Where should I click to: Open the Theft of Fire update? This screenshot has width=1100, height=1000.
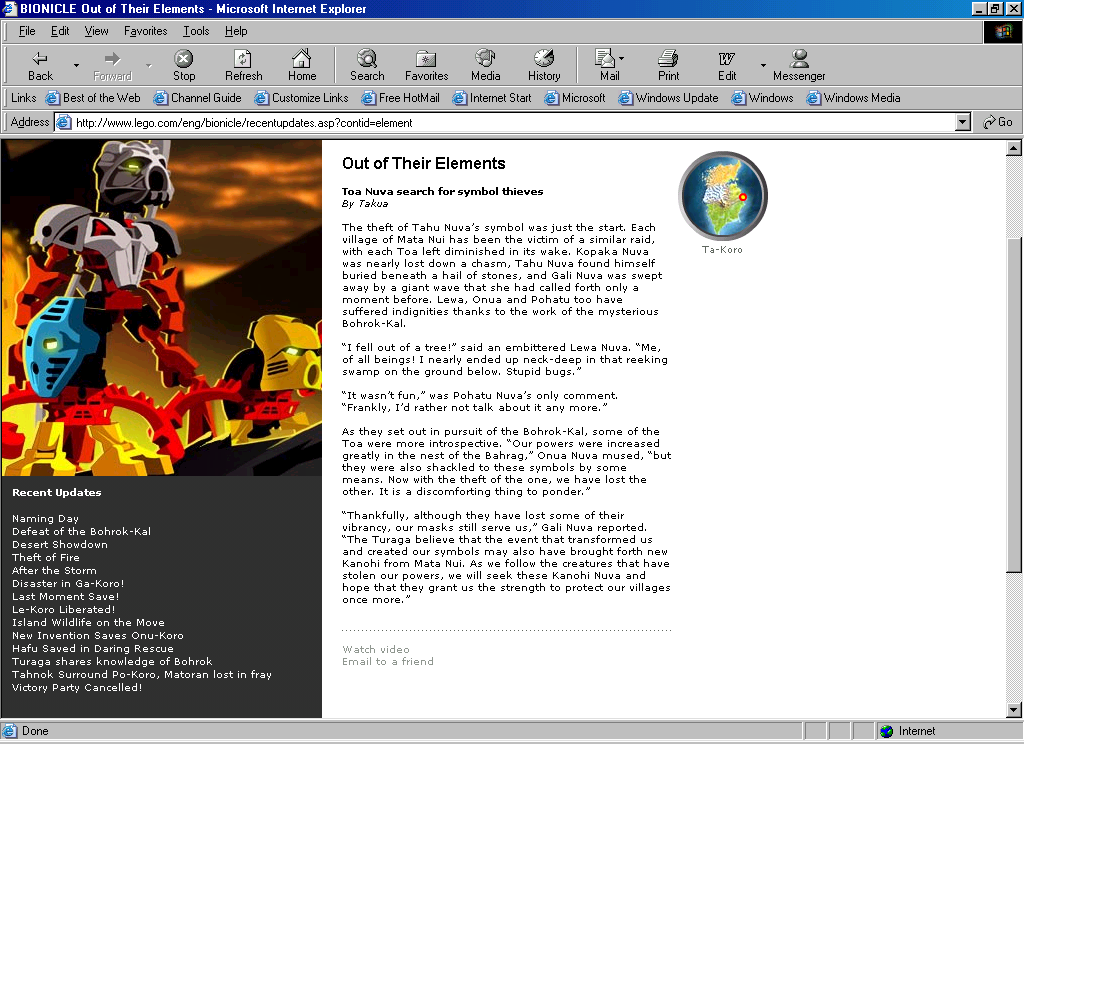click(46, 557)
